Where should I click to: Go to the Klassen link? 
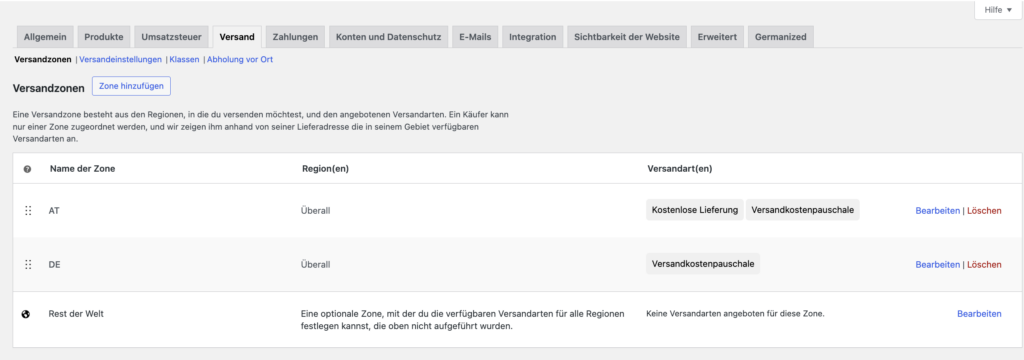pos(184,59)
